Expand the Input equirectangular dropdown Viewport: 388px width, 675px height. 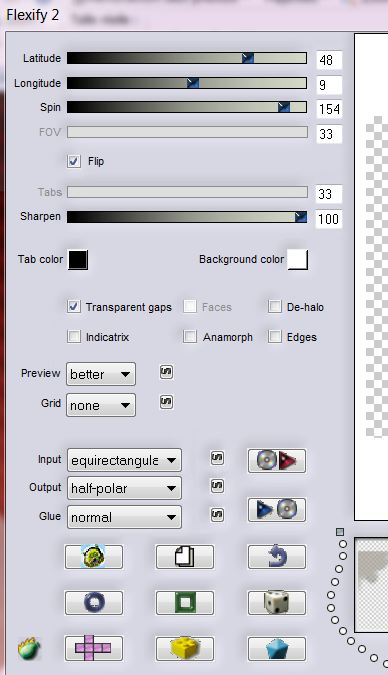(124, 460)
